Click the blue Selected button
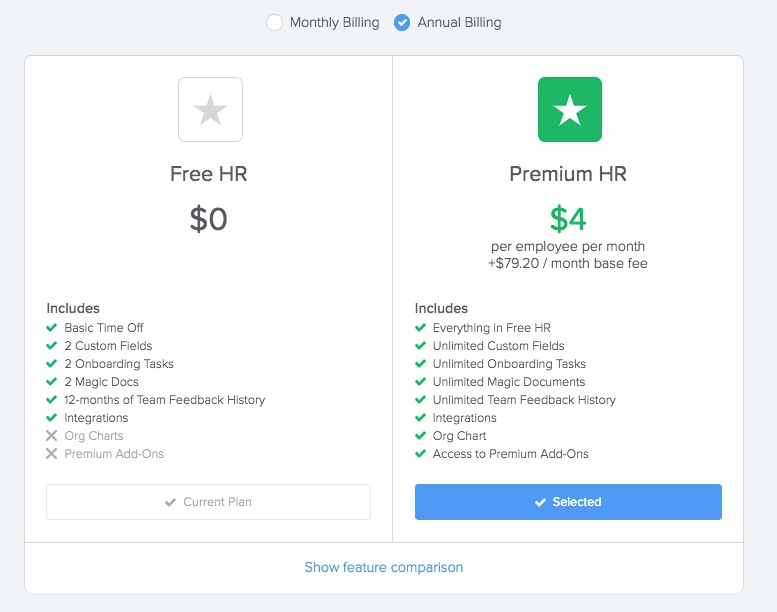This screenshot has width=777, height=612. pyautogui.click(x=568, y=502)
